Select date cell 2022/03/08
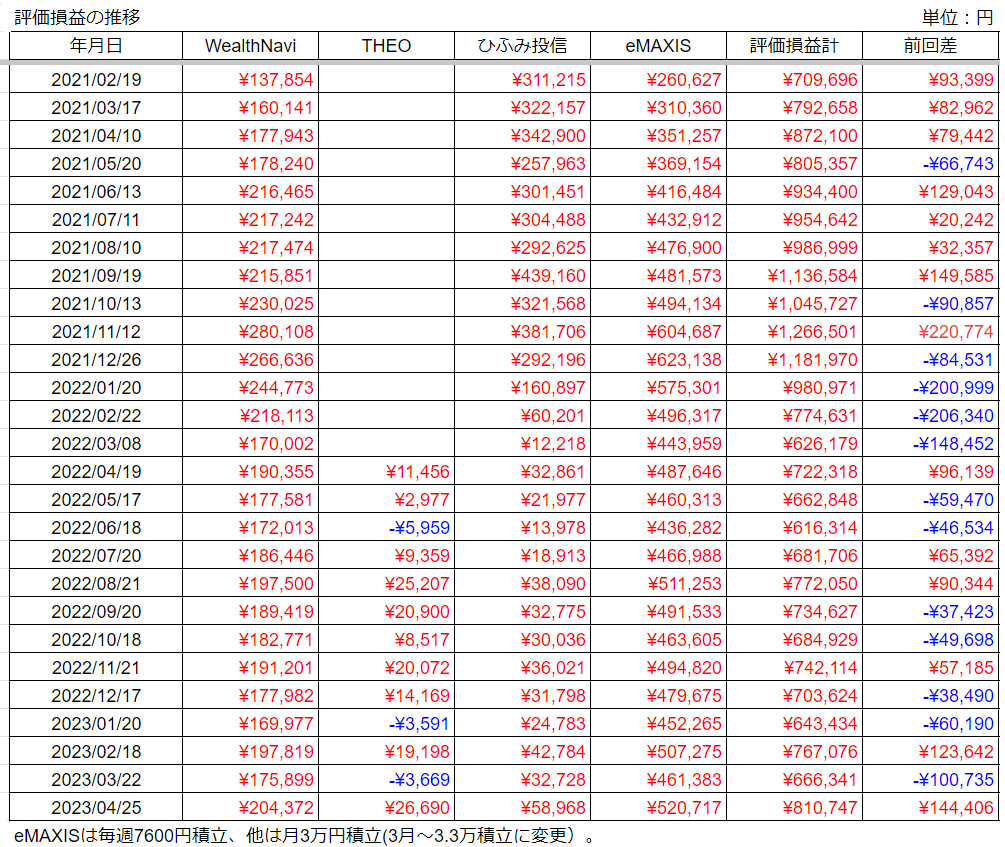Screen dimensions: 1005x847 click(96, 444)
